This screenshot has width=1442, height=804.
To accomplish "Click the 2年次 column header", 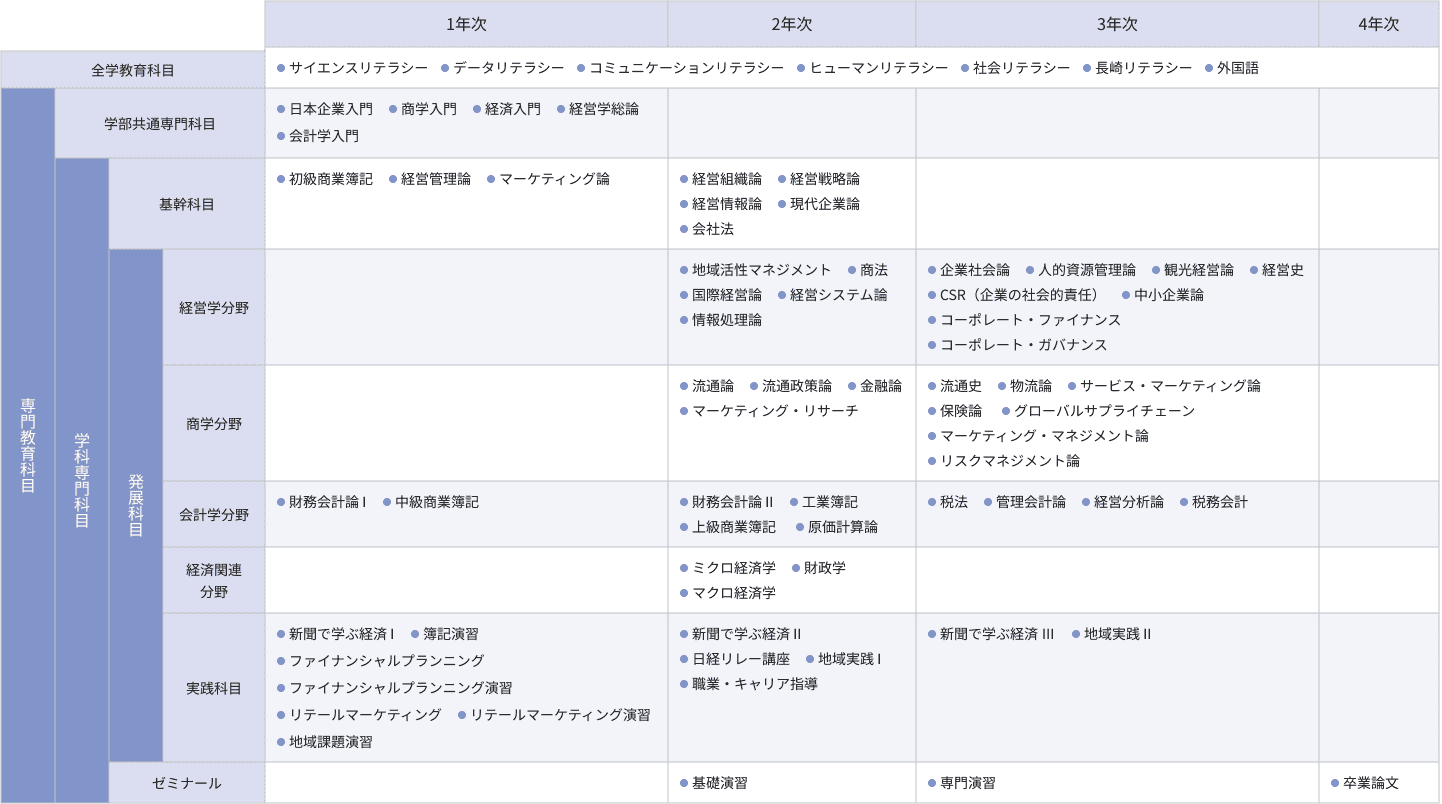I will point(792,24).
